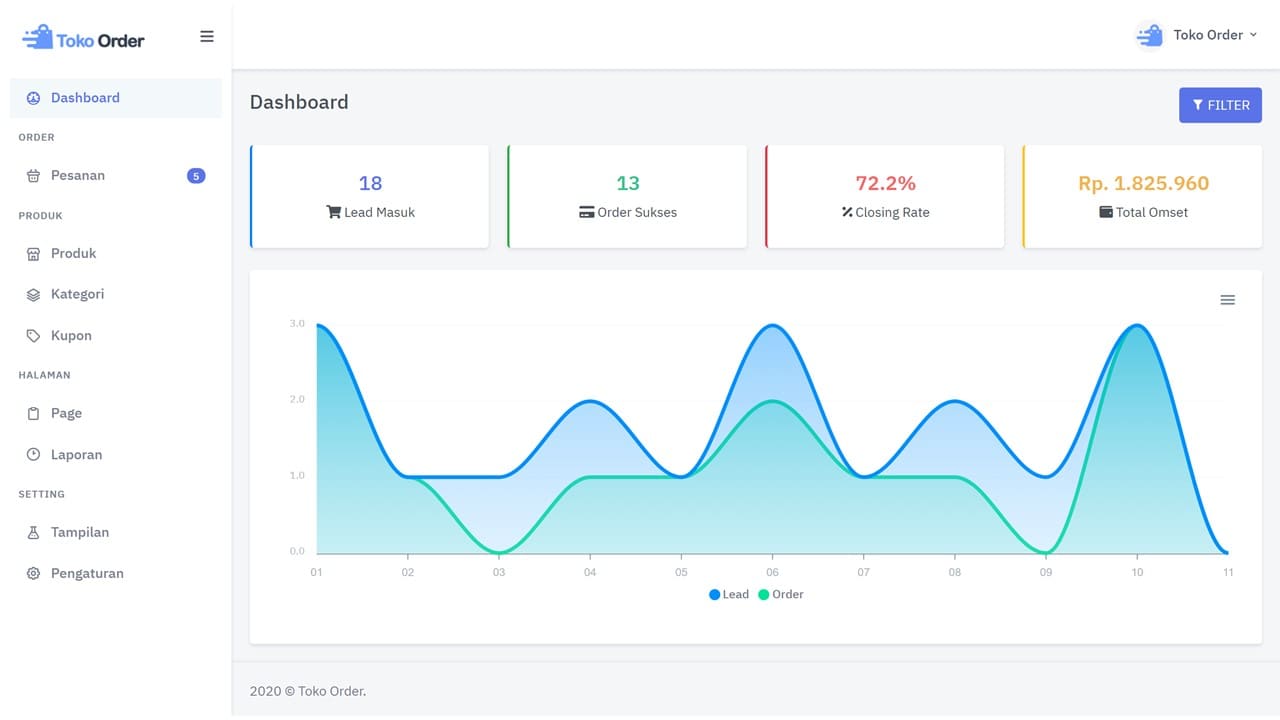Viewport: 1280px width, 720px height.
Task: Click the Pengaturan gear icon
Action: coord(33,574)
